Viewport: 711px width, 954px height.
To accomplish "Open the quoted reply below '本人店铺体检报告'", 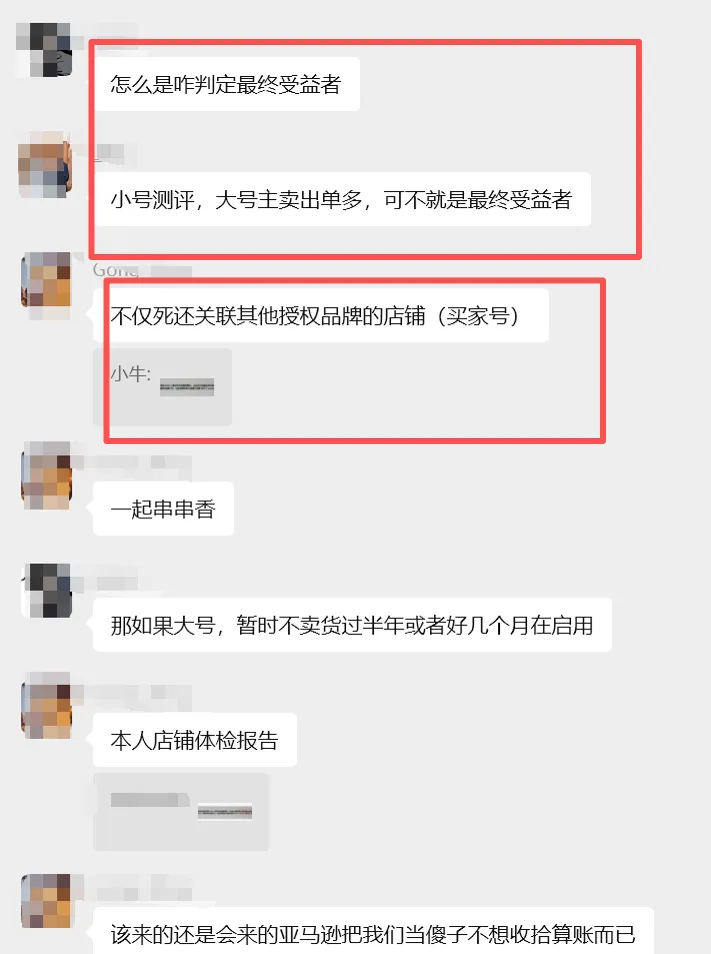I will 181,812.
